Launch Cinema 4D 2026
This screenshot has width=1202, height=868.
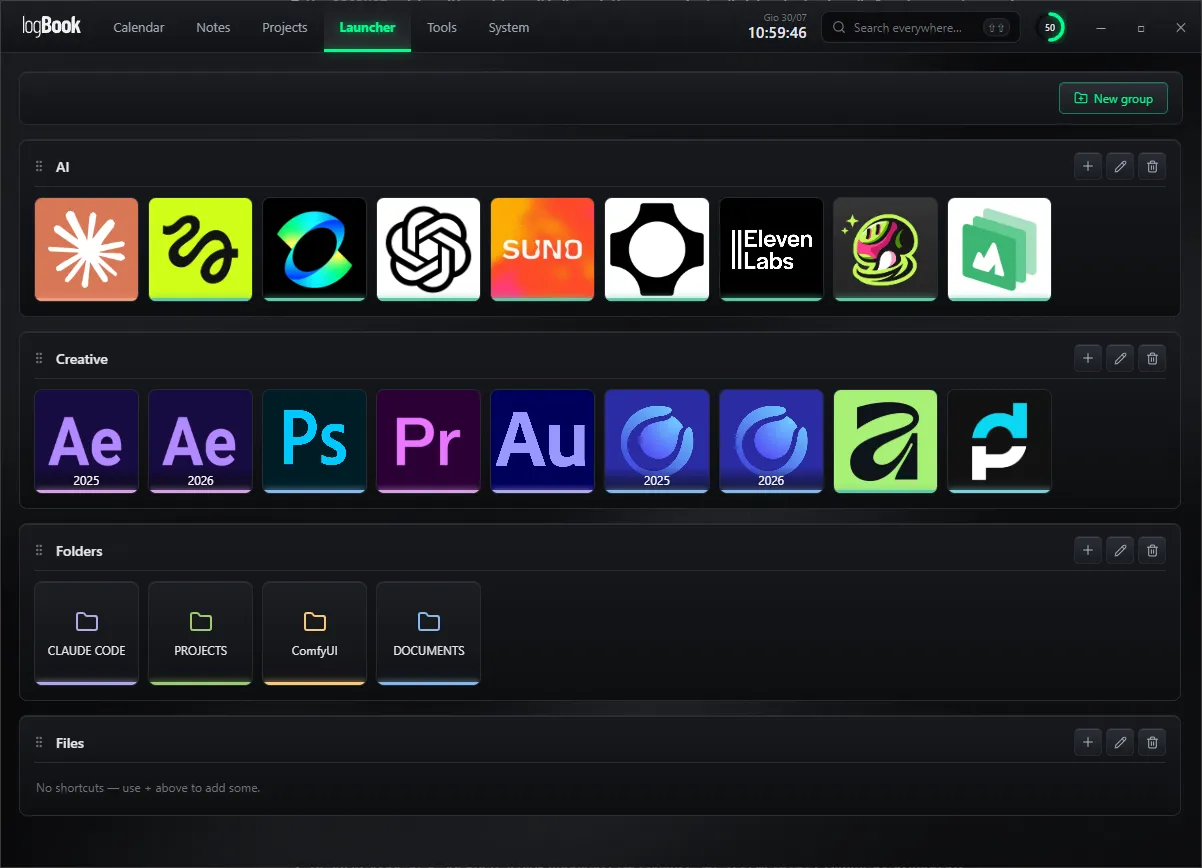coord(771,441)
